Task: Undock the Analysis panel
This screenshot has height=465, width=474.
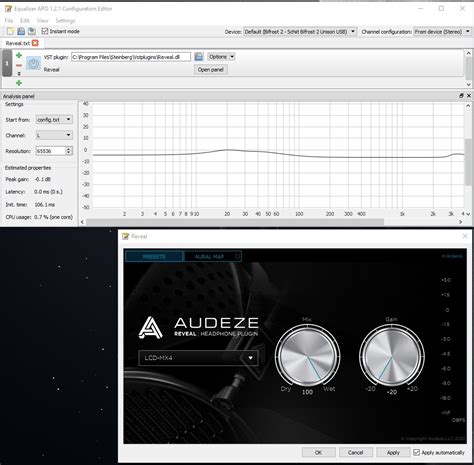Action: point(461,96)
